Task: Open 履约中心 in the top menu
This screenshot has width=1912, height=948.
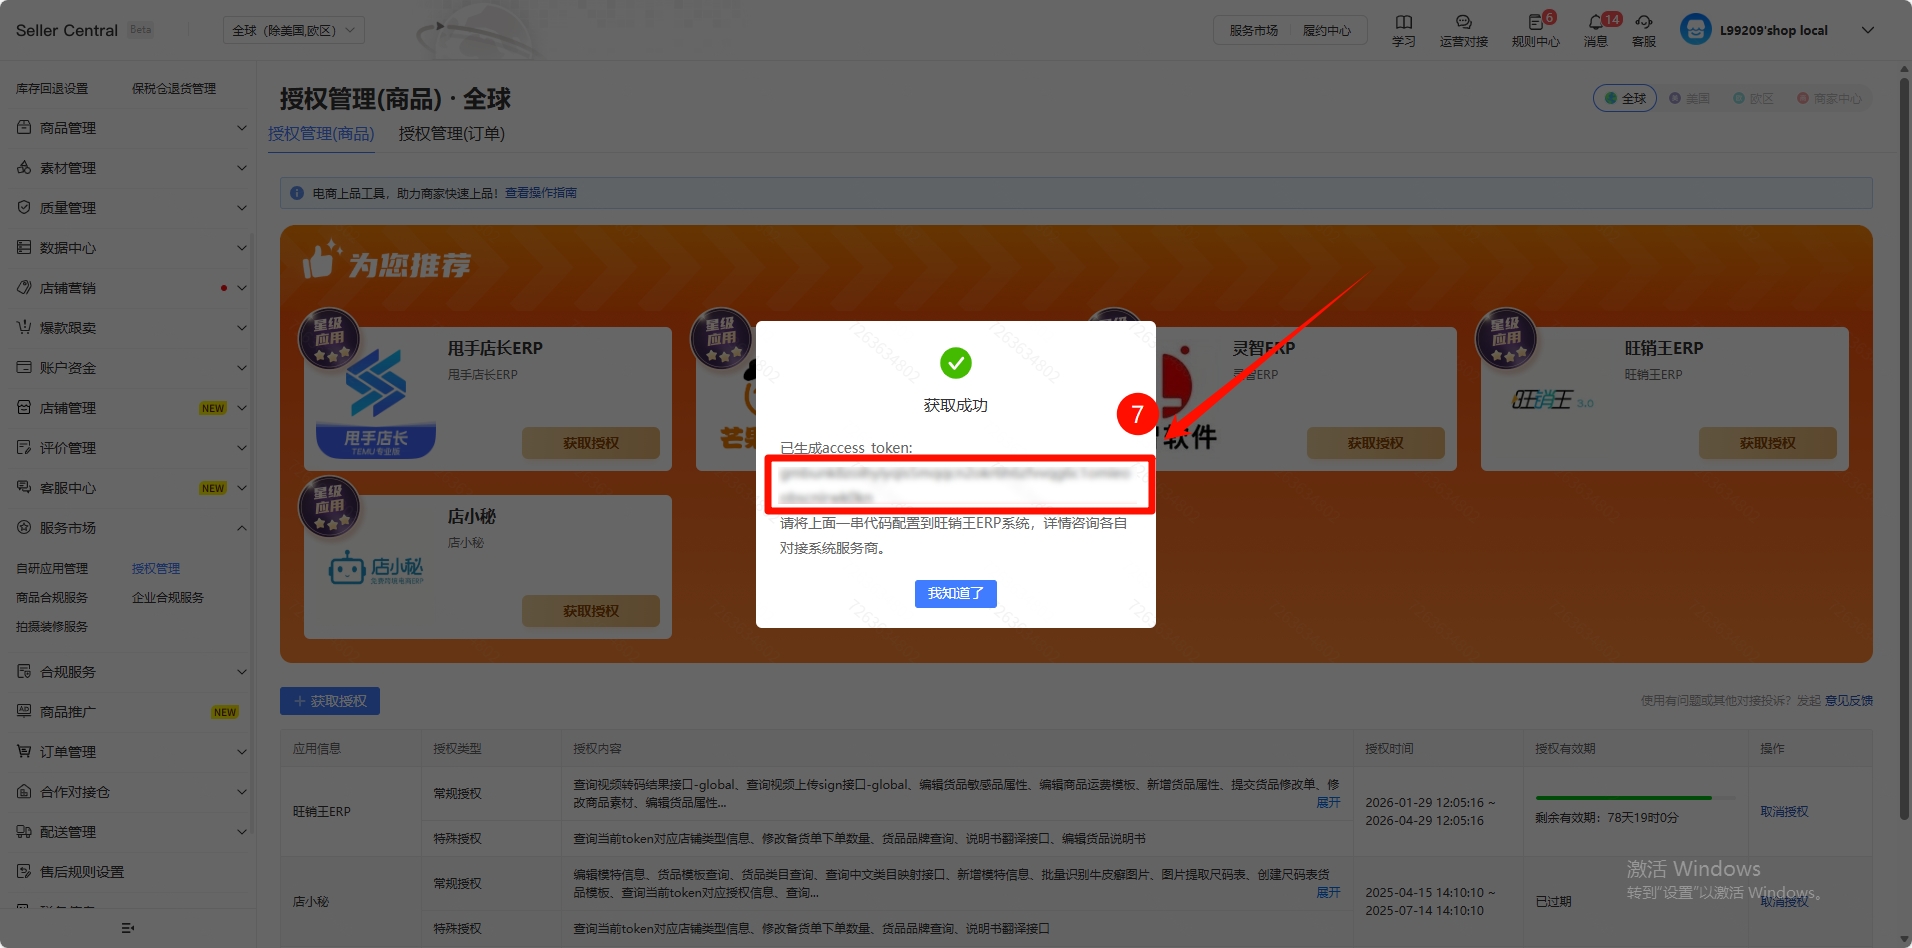Action: pos(1326,30)
